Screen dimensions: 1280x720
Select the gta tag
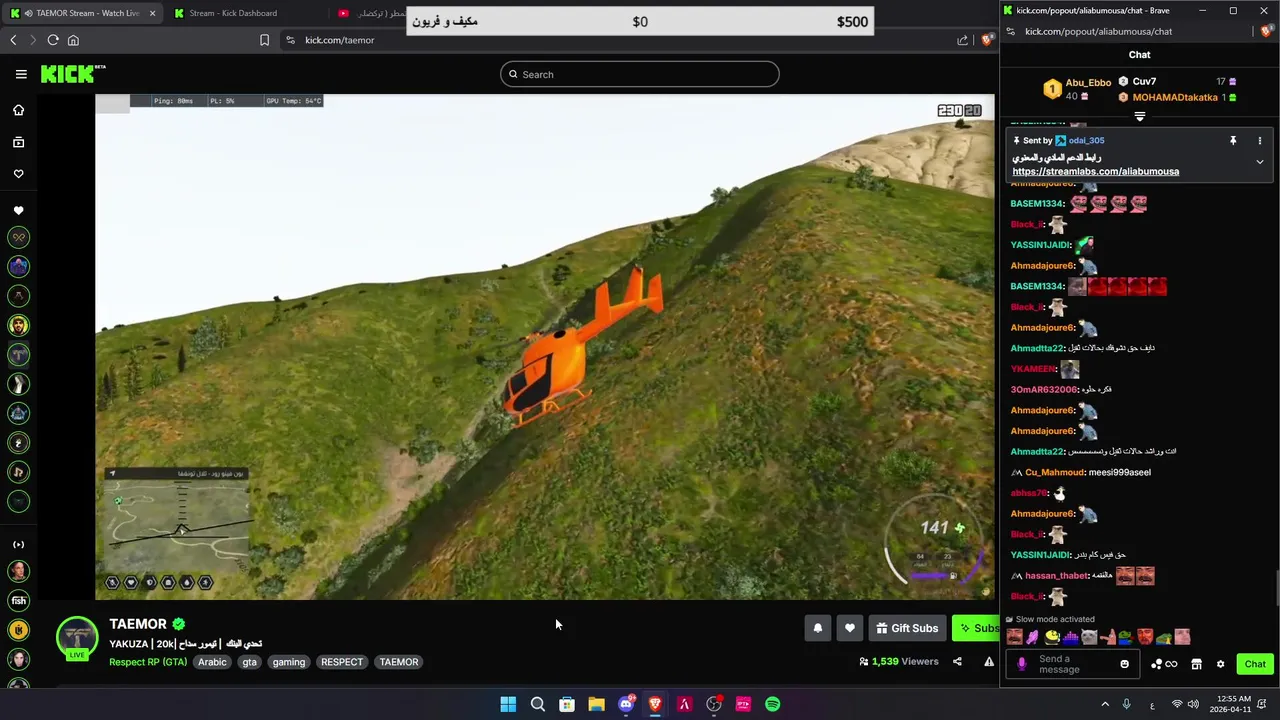[249, 662]
